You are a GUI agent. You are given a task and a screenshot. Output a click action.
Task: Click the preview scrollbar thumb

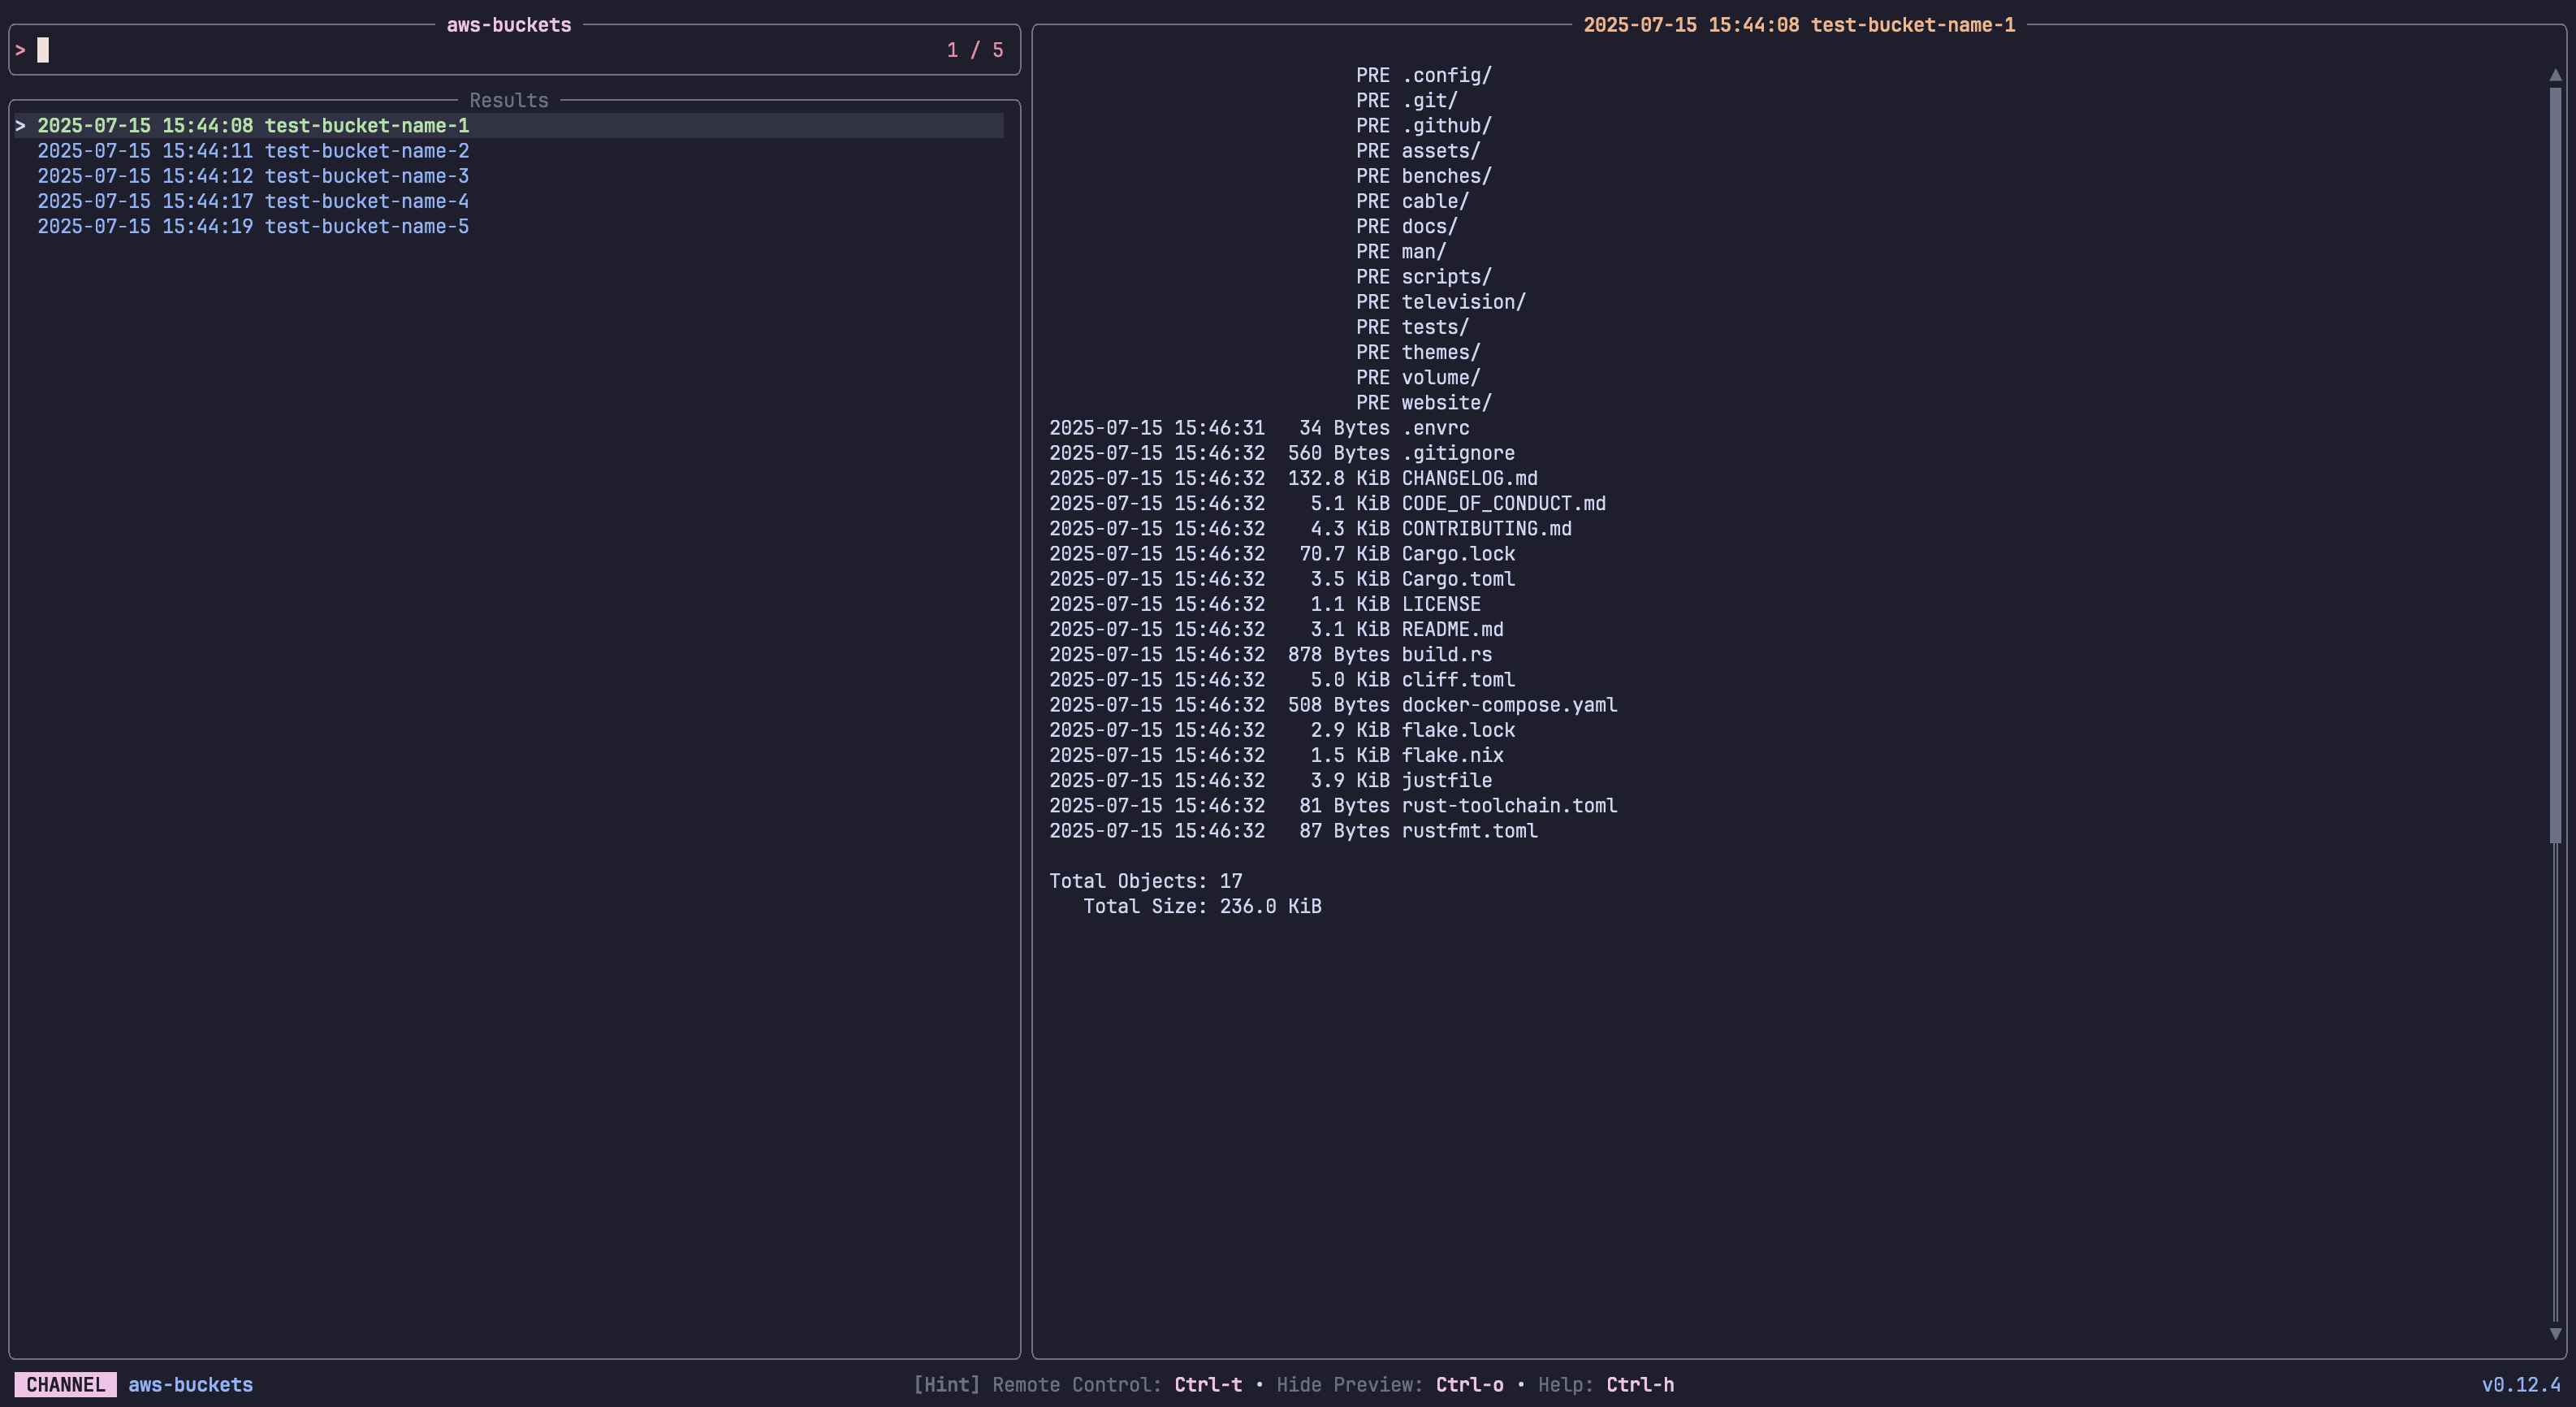pyautogui.click(x=2555, y=465)
